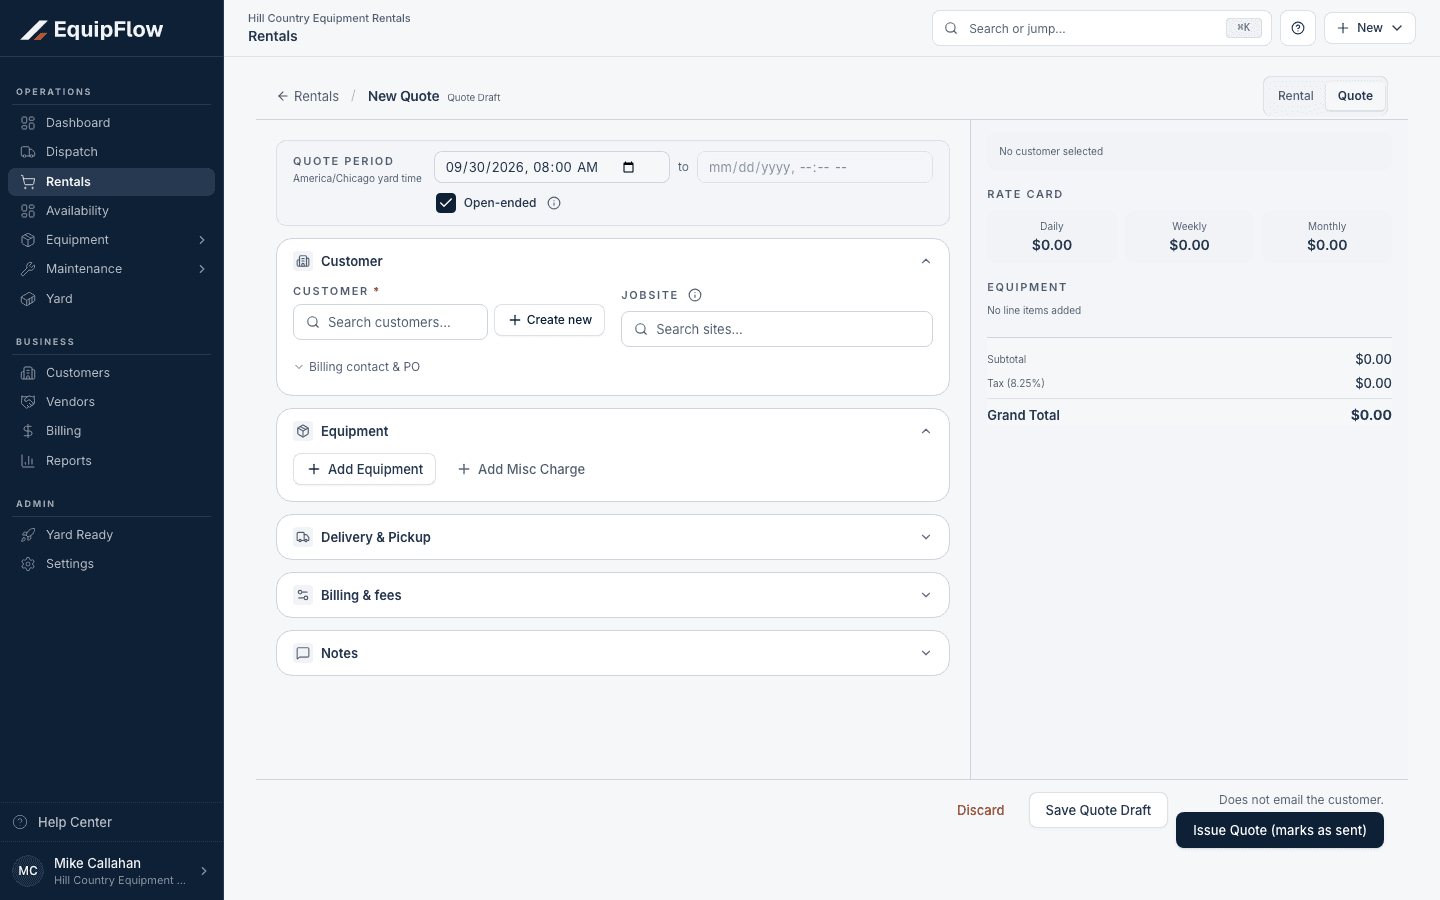Open Customers in the sidebar
This screenshot has height=900, width=1440.
(112, 373)
